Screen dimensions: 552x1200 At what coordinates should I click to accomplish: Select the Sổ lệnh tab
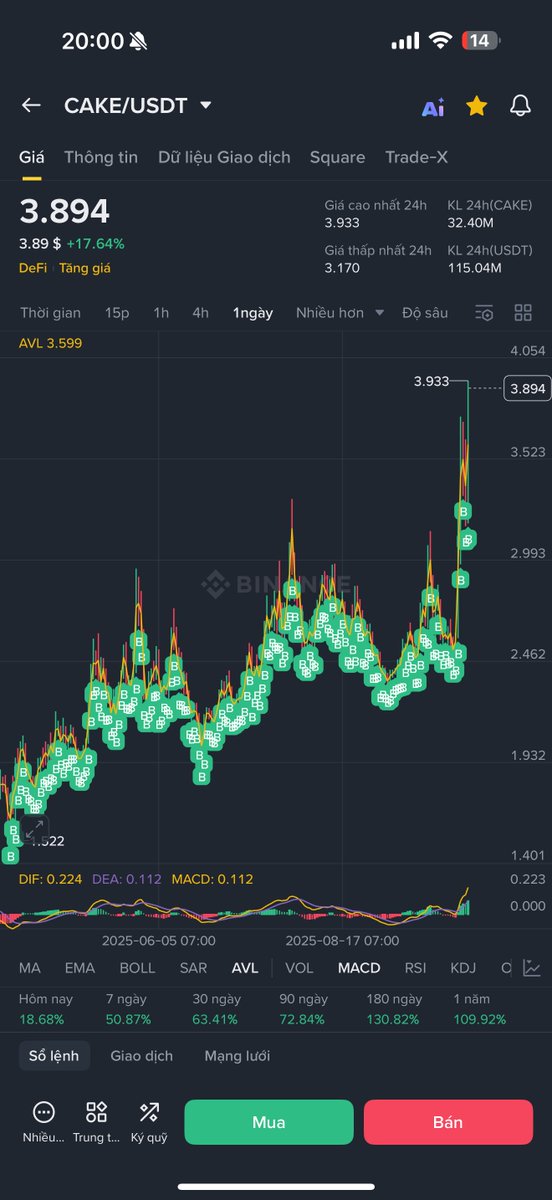[54, 1056]
